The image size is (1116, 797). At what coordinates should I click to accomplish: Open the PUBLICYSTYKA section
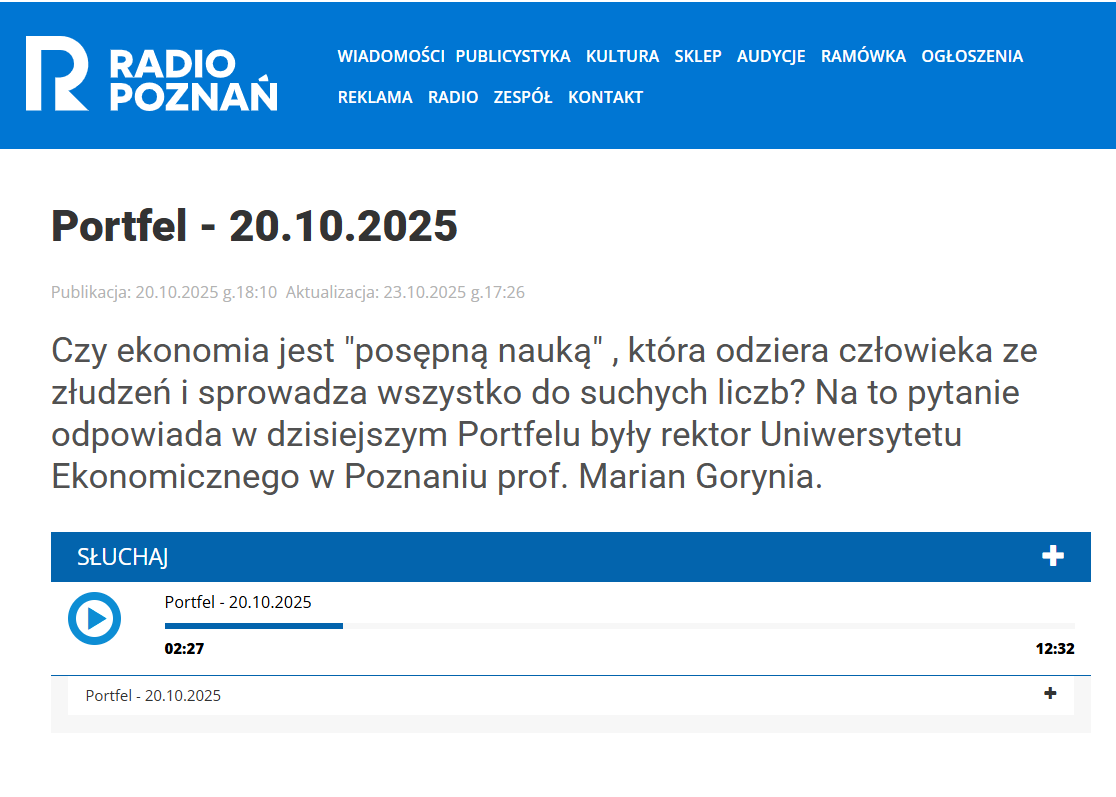tap(513, 56)
